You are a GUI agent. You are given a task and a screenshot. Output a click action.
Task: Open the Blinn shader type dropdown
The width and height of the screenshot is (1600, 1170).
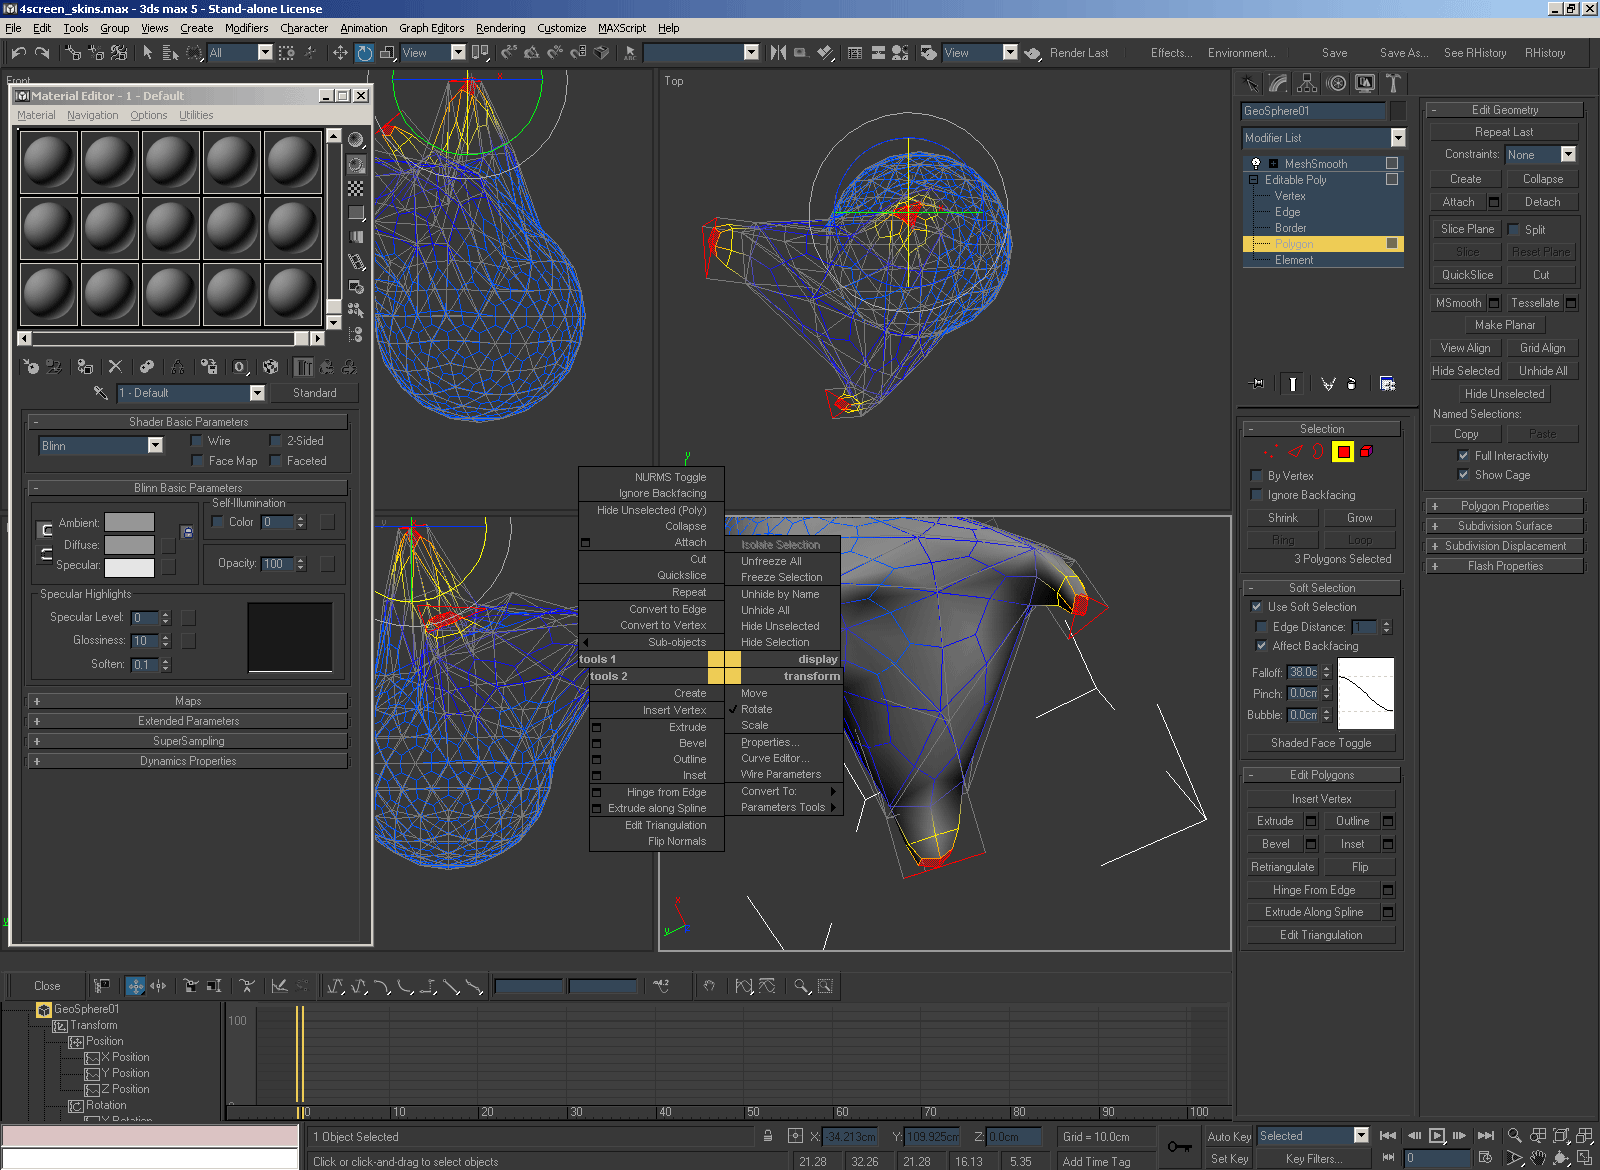click(x=155, y=445)
